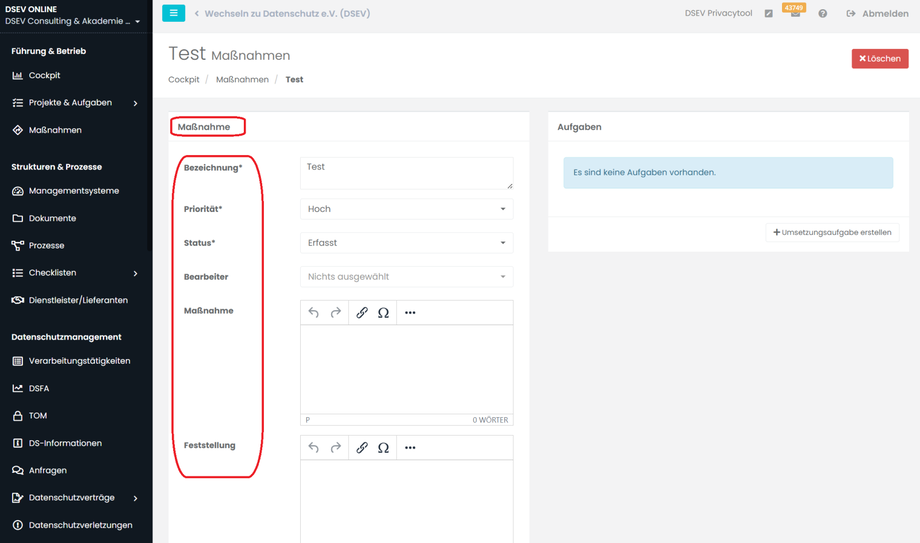
Task: Open the tasks checkmark icon in header
Action: 768,14
